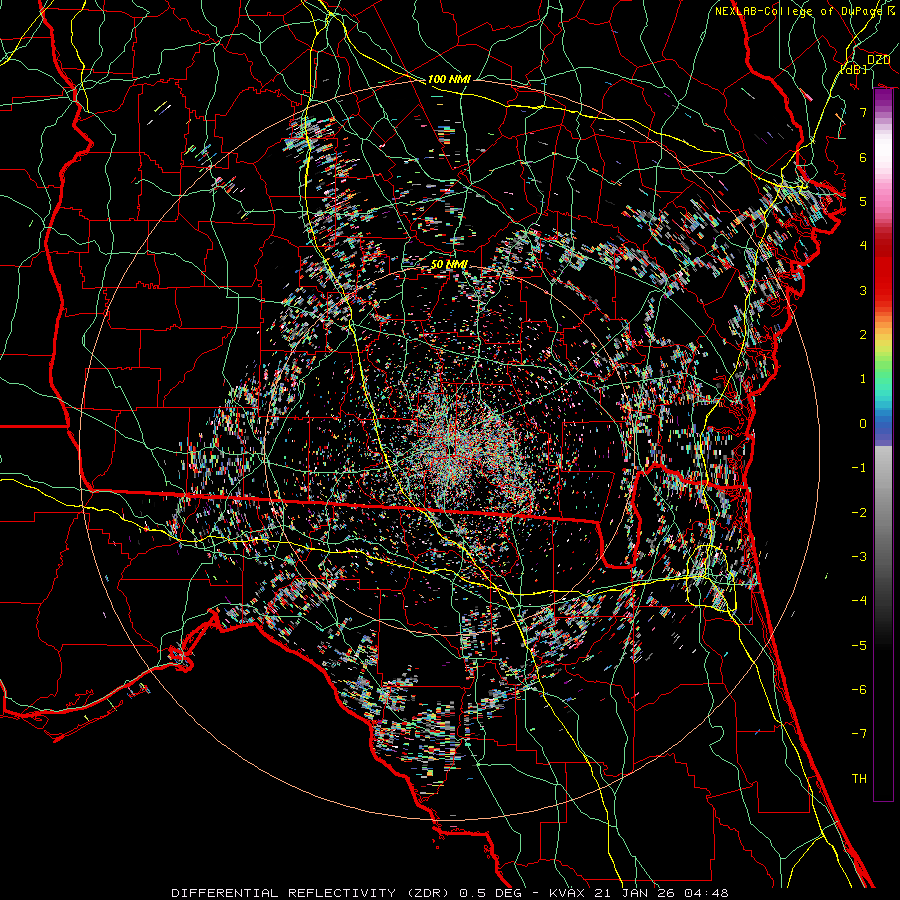
Task: Click the 0 scale label
Action: click(x=863, y=424)
